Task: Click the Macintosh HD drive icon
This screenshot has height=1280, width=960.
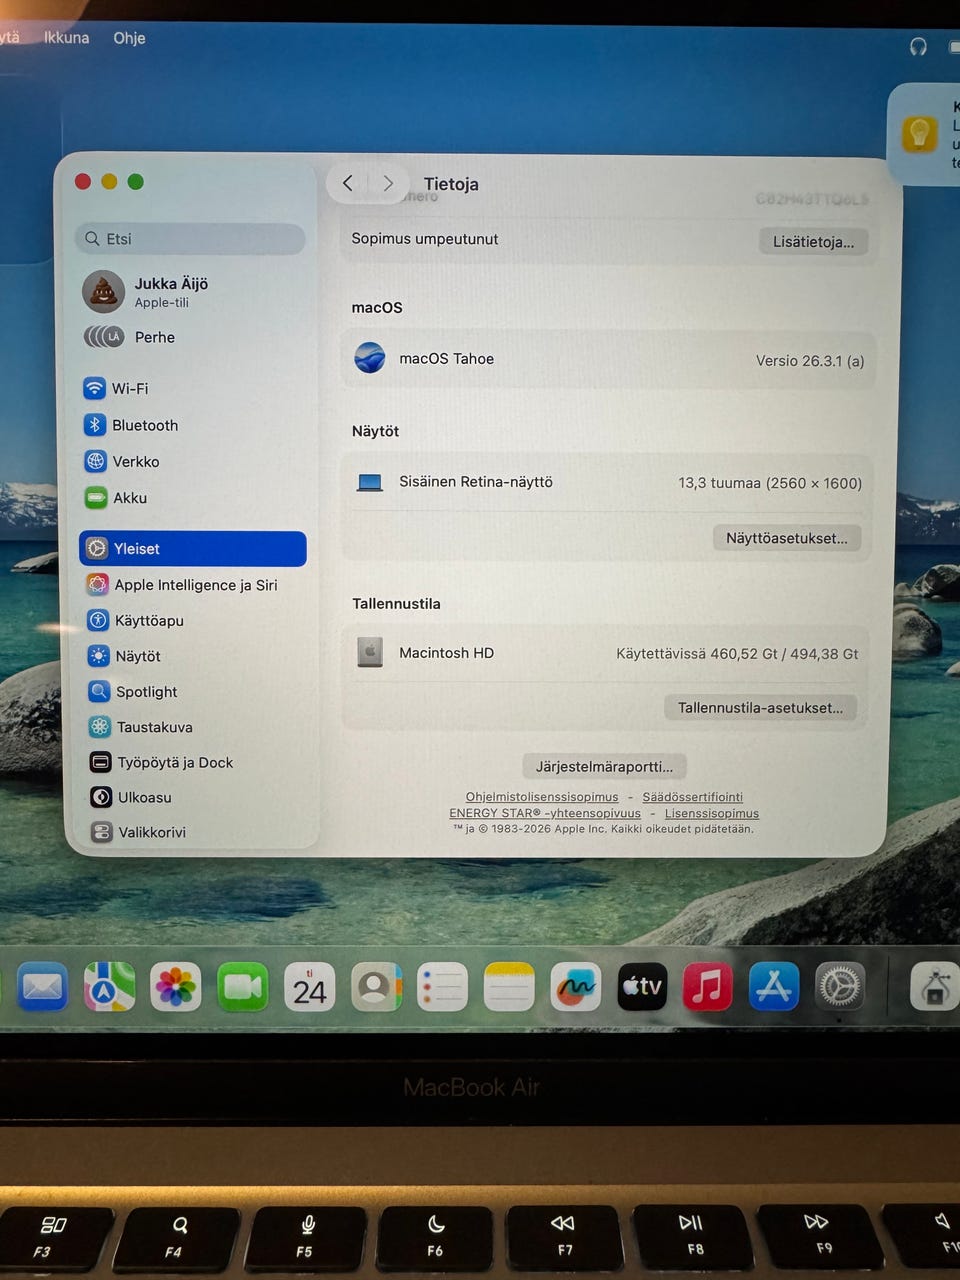Action: tap(370, 652)
